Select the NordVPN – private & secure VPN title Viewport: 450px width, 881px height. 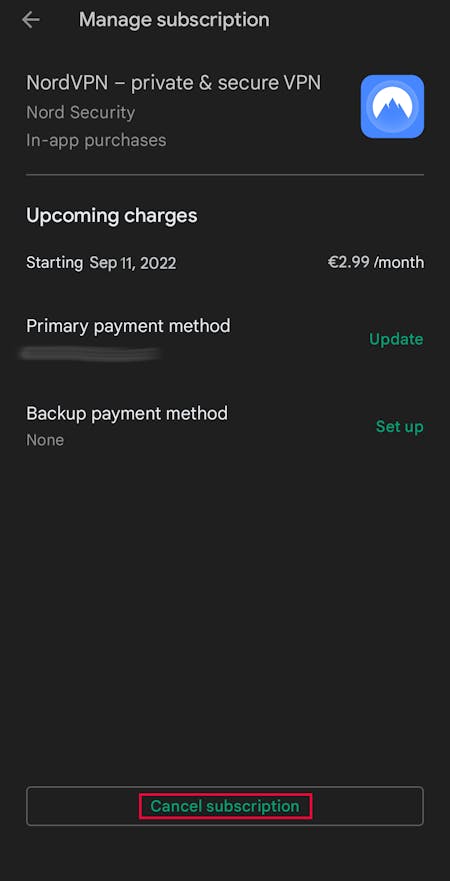point(174,83)
